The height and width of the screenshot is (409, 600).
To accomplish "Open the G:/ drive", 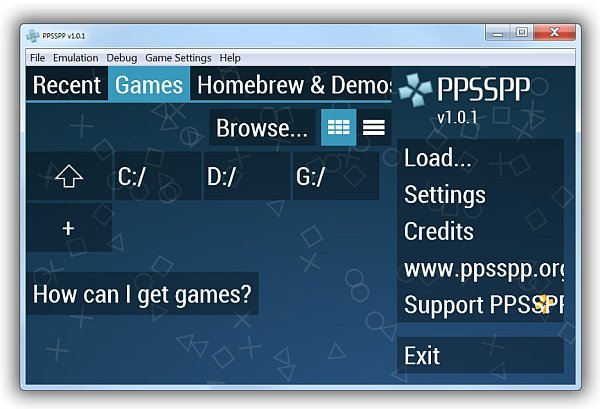I will (336, 176).
